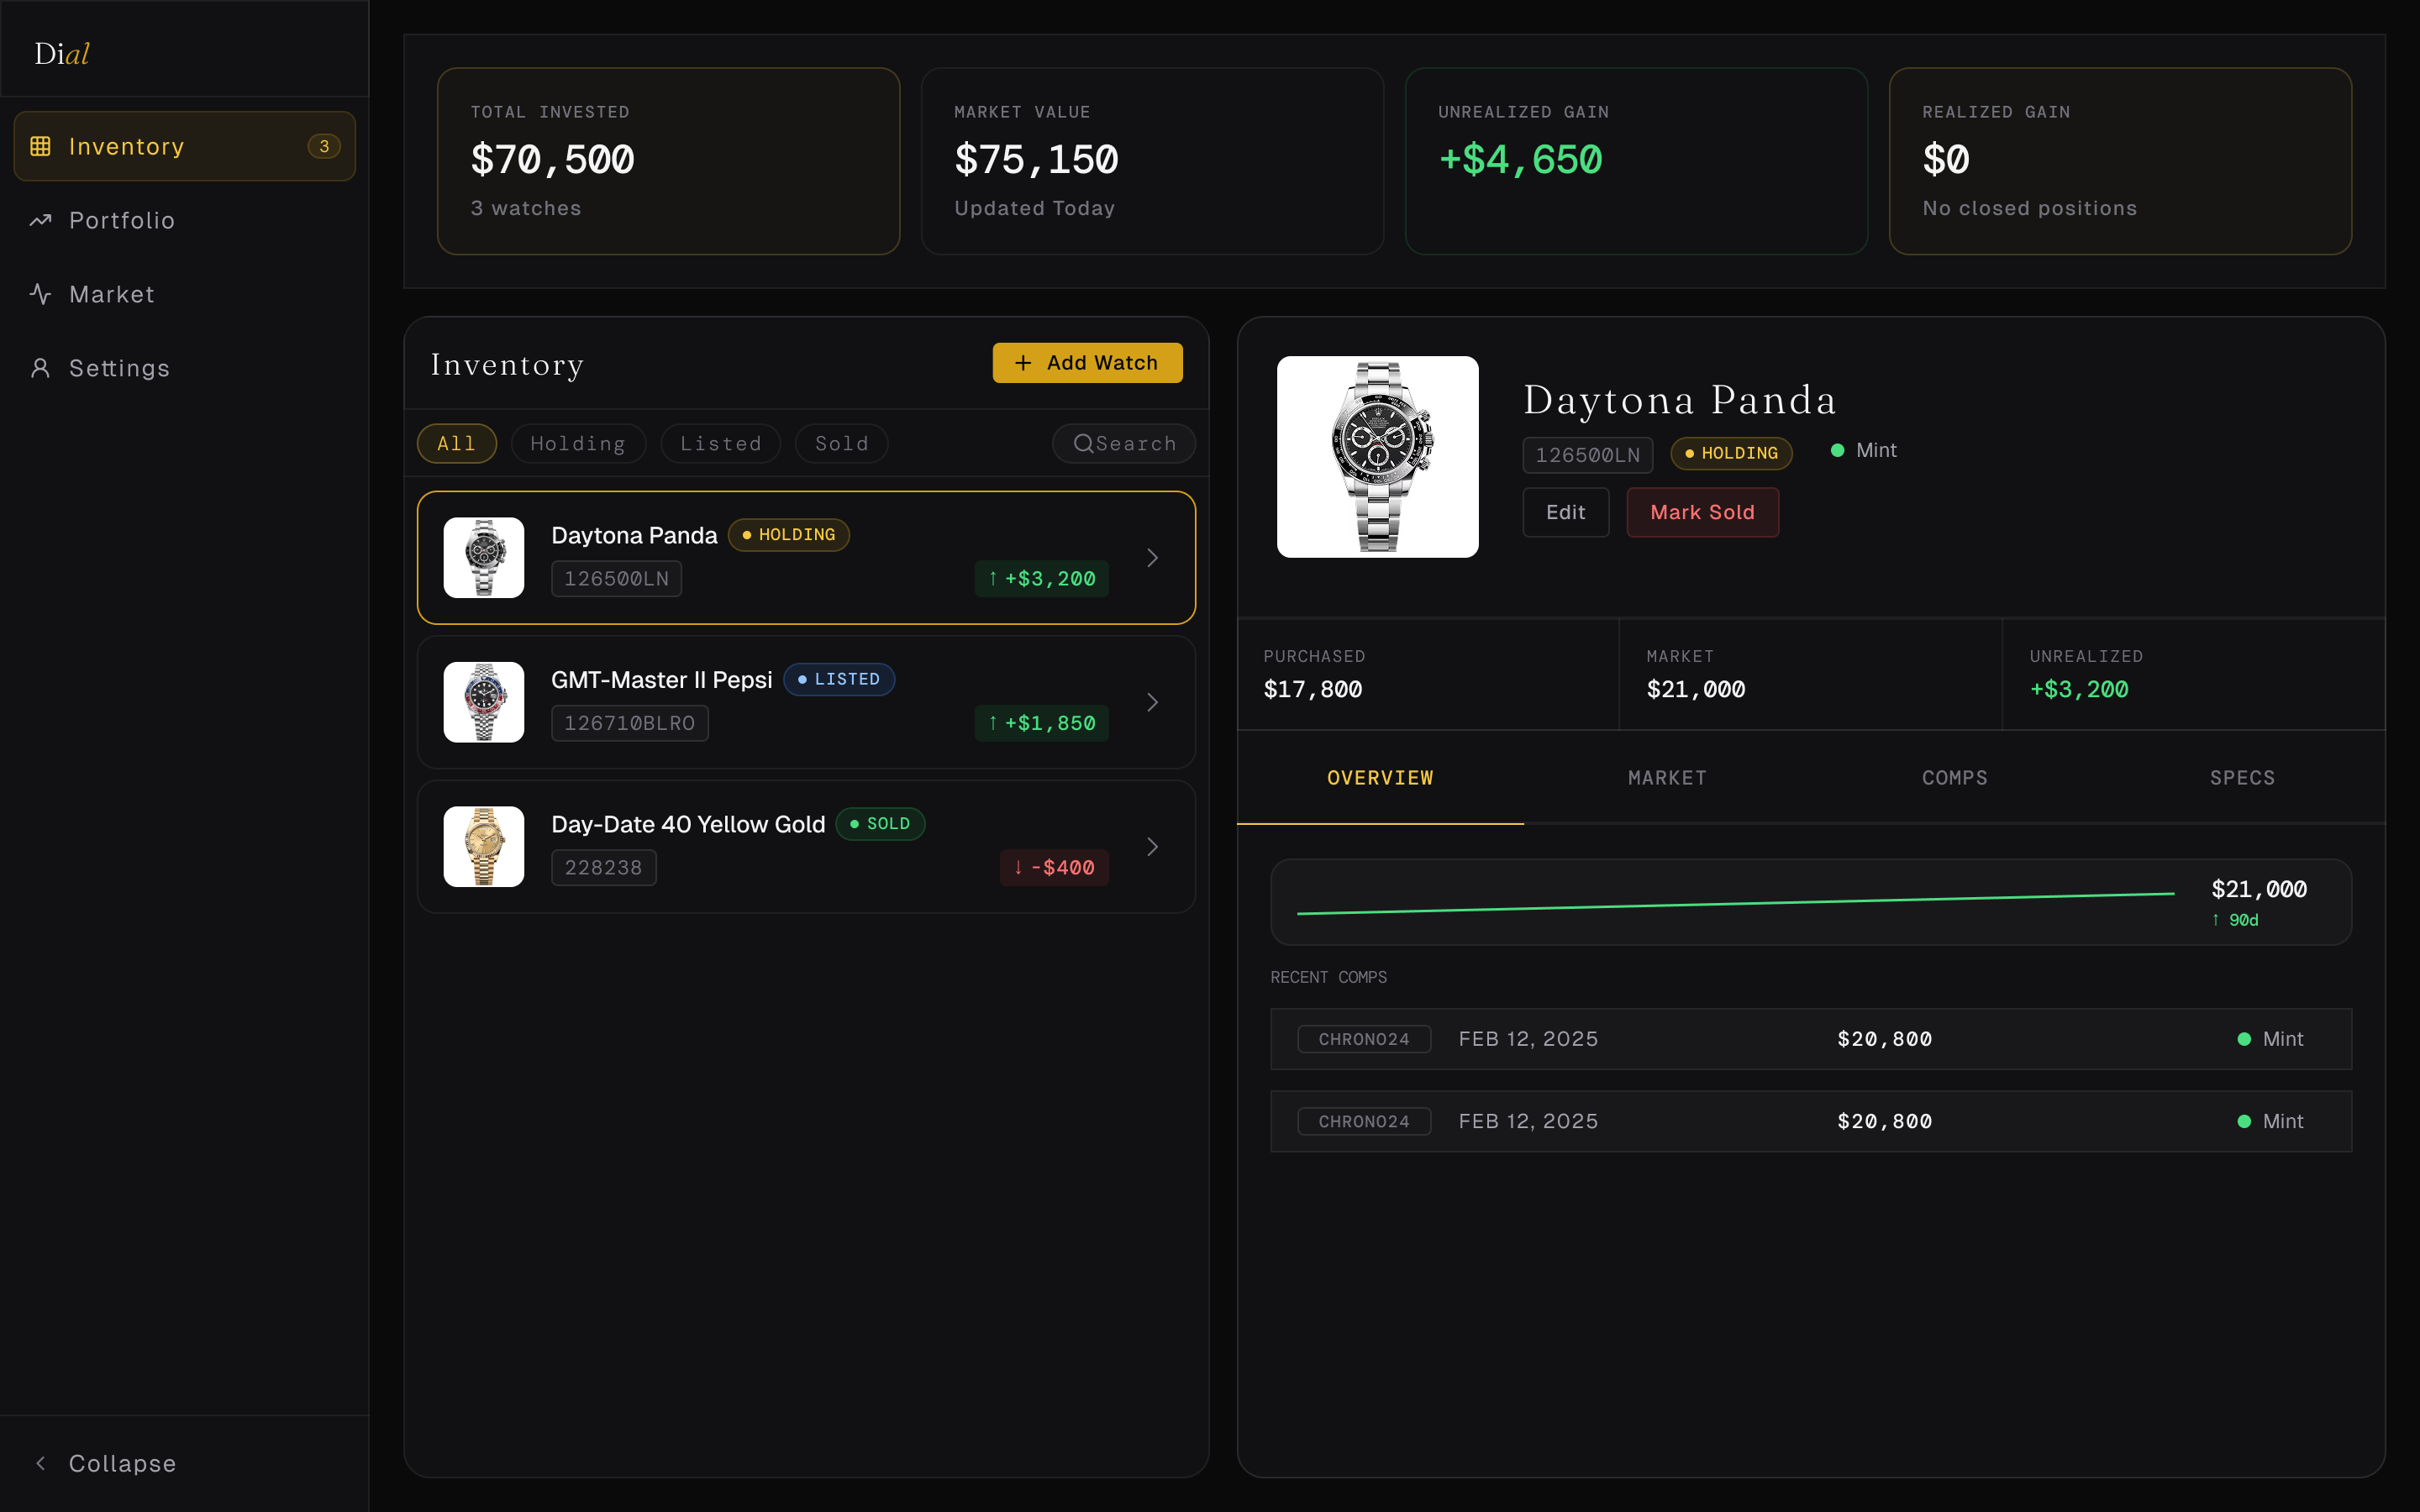Expand the Daytona Panda row chevron

[x=1152, y=557]
